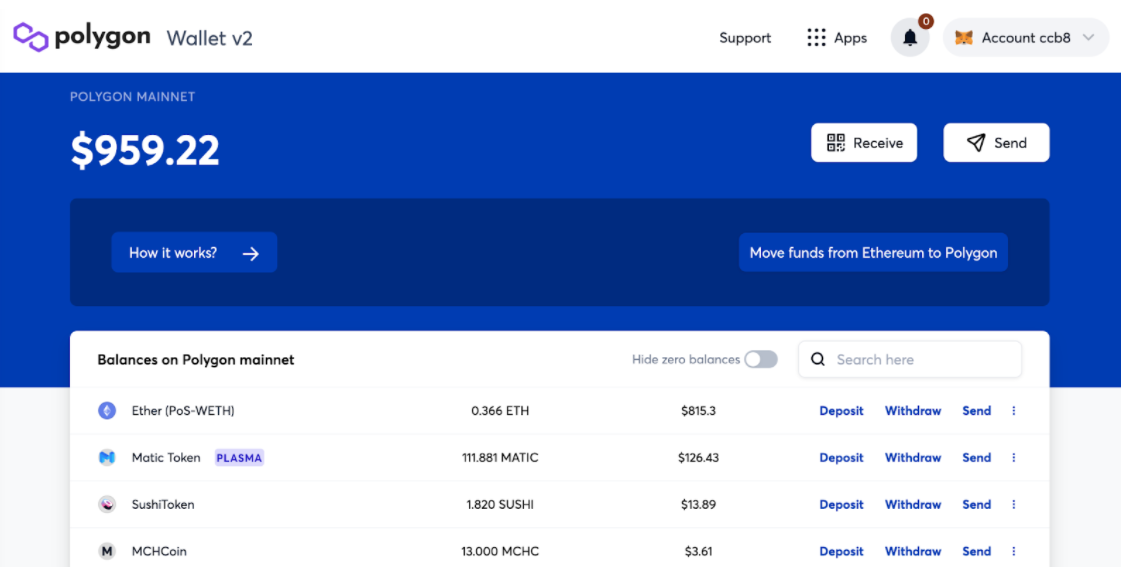Send Ether (PoS-WETH)

click(x=977, y=410)
